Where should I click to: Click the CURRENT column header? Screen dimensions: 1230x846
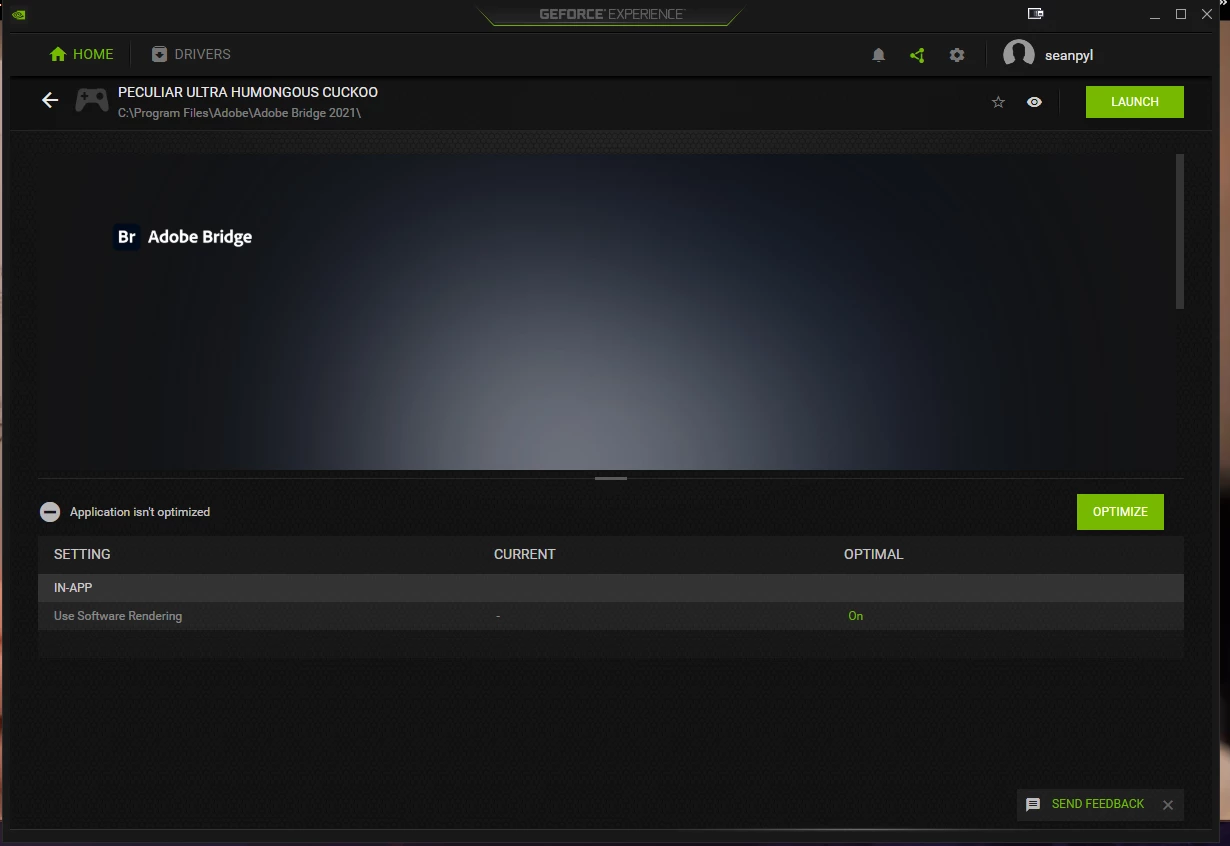[x=525, y=554]
